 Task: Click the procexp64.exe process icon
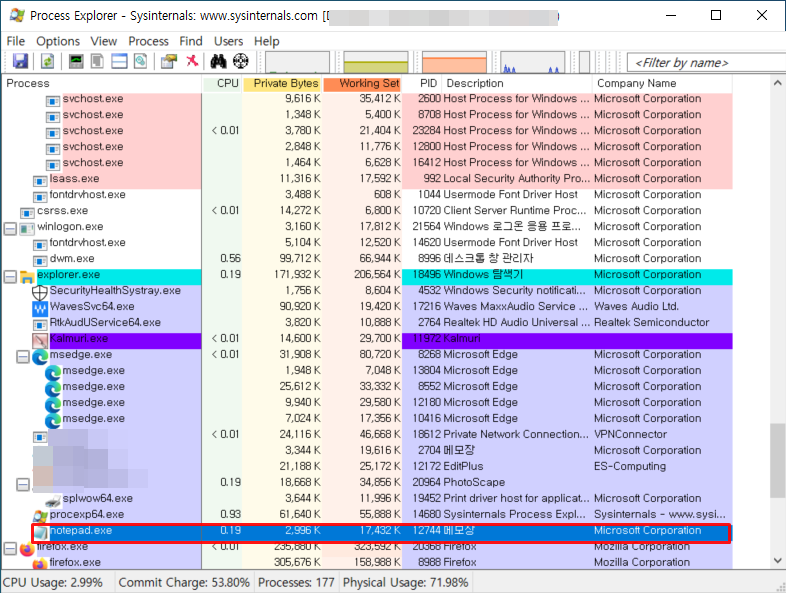pos(40,516)
